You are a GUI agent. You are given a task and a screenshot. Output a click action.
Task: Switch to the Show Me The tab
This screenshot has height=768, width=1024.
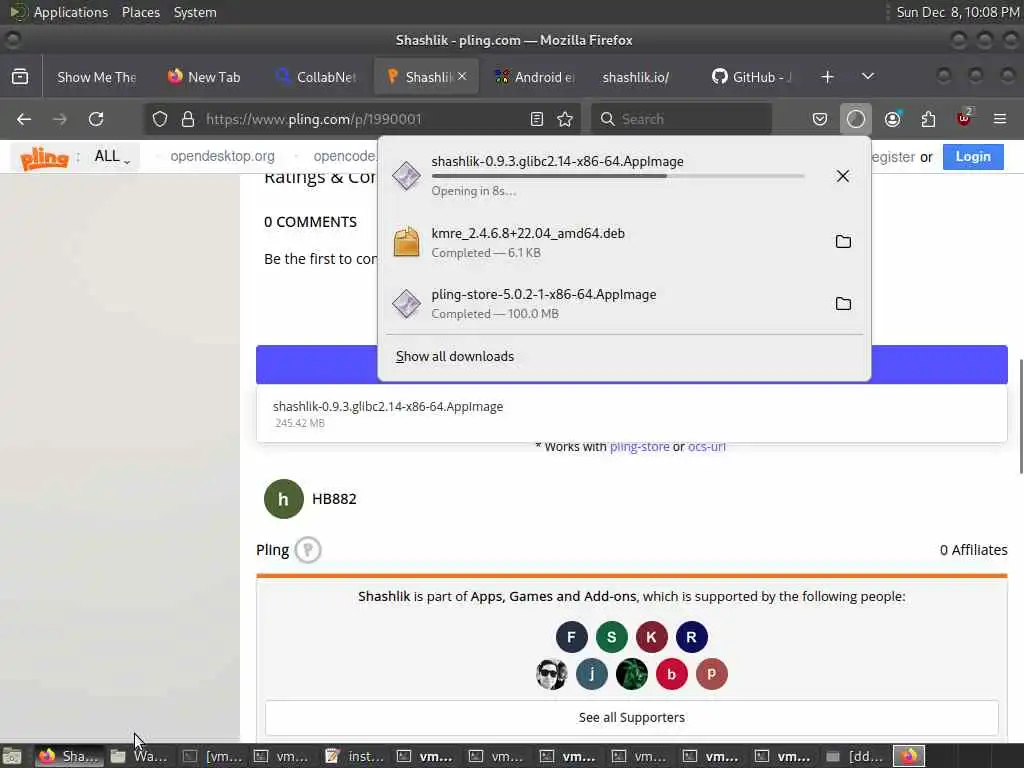click(x=96, y=77)
